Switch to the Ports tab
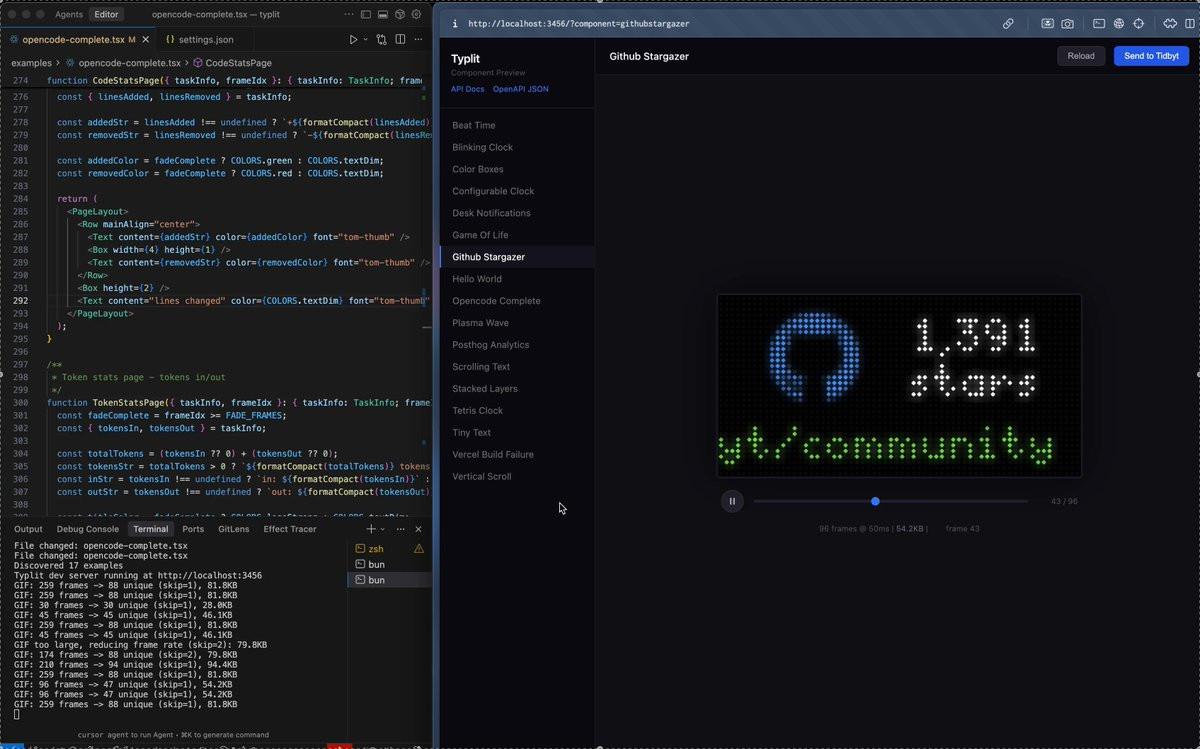 (193, 529)
